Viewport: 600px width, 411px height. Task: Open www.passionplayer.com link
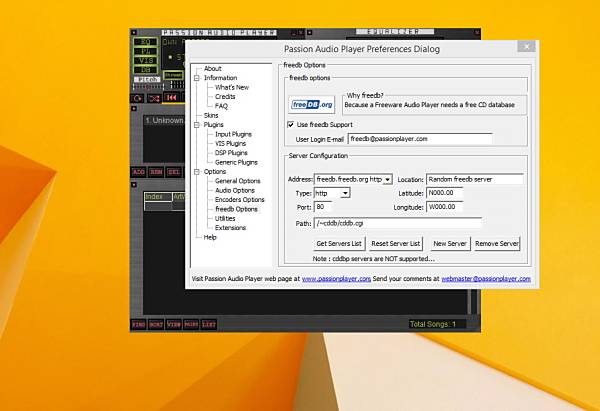point(336,279)
